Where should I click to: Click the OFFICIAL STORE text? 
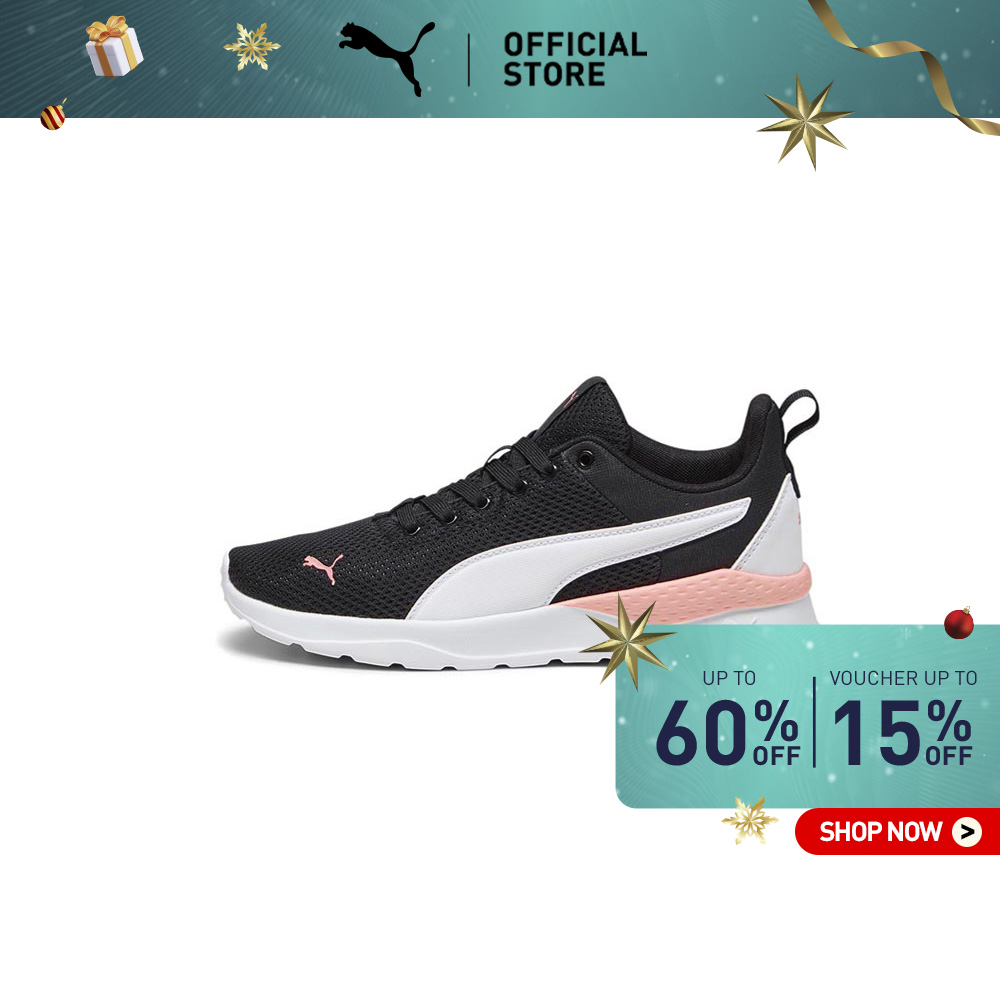pyautogui.click(x=575, y=59)
